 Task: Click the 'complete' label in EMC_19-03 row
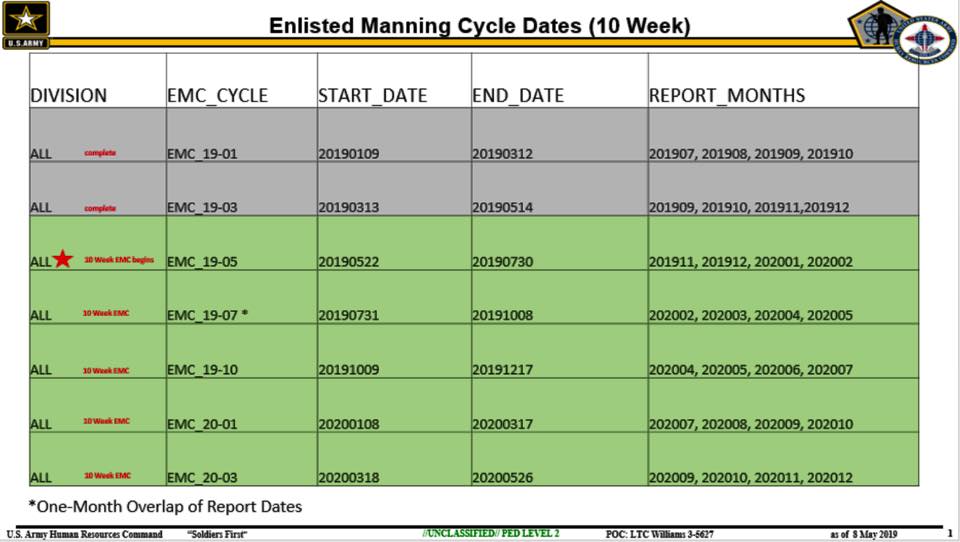[100, 208]
